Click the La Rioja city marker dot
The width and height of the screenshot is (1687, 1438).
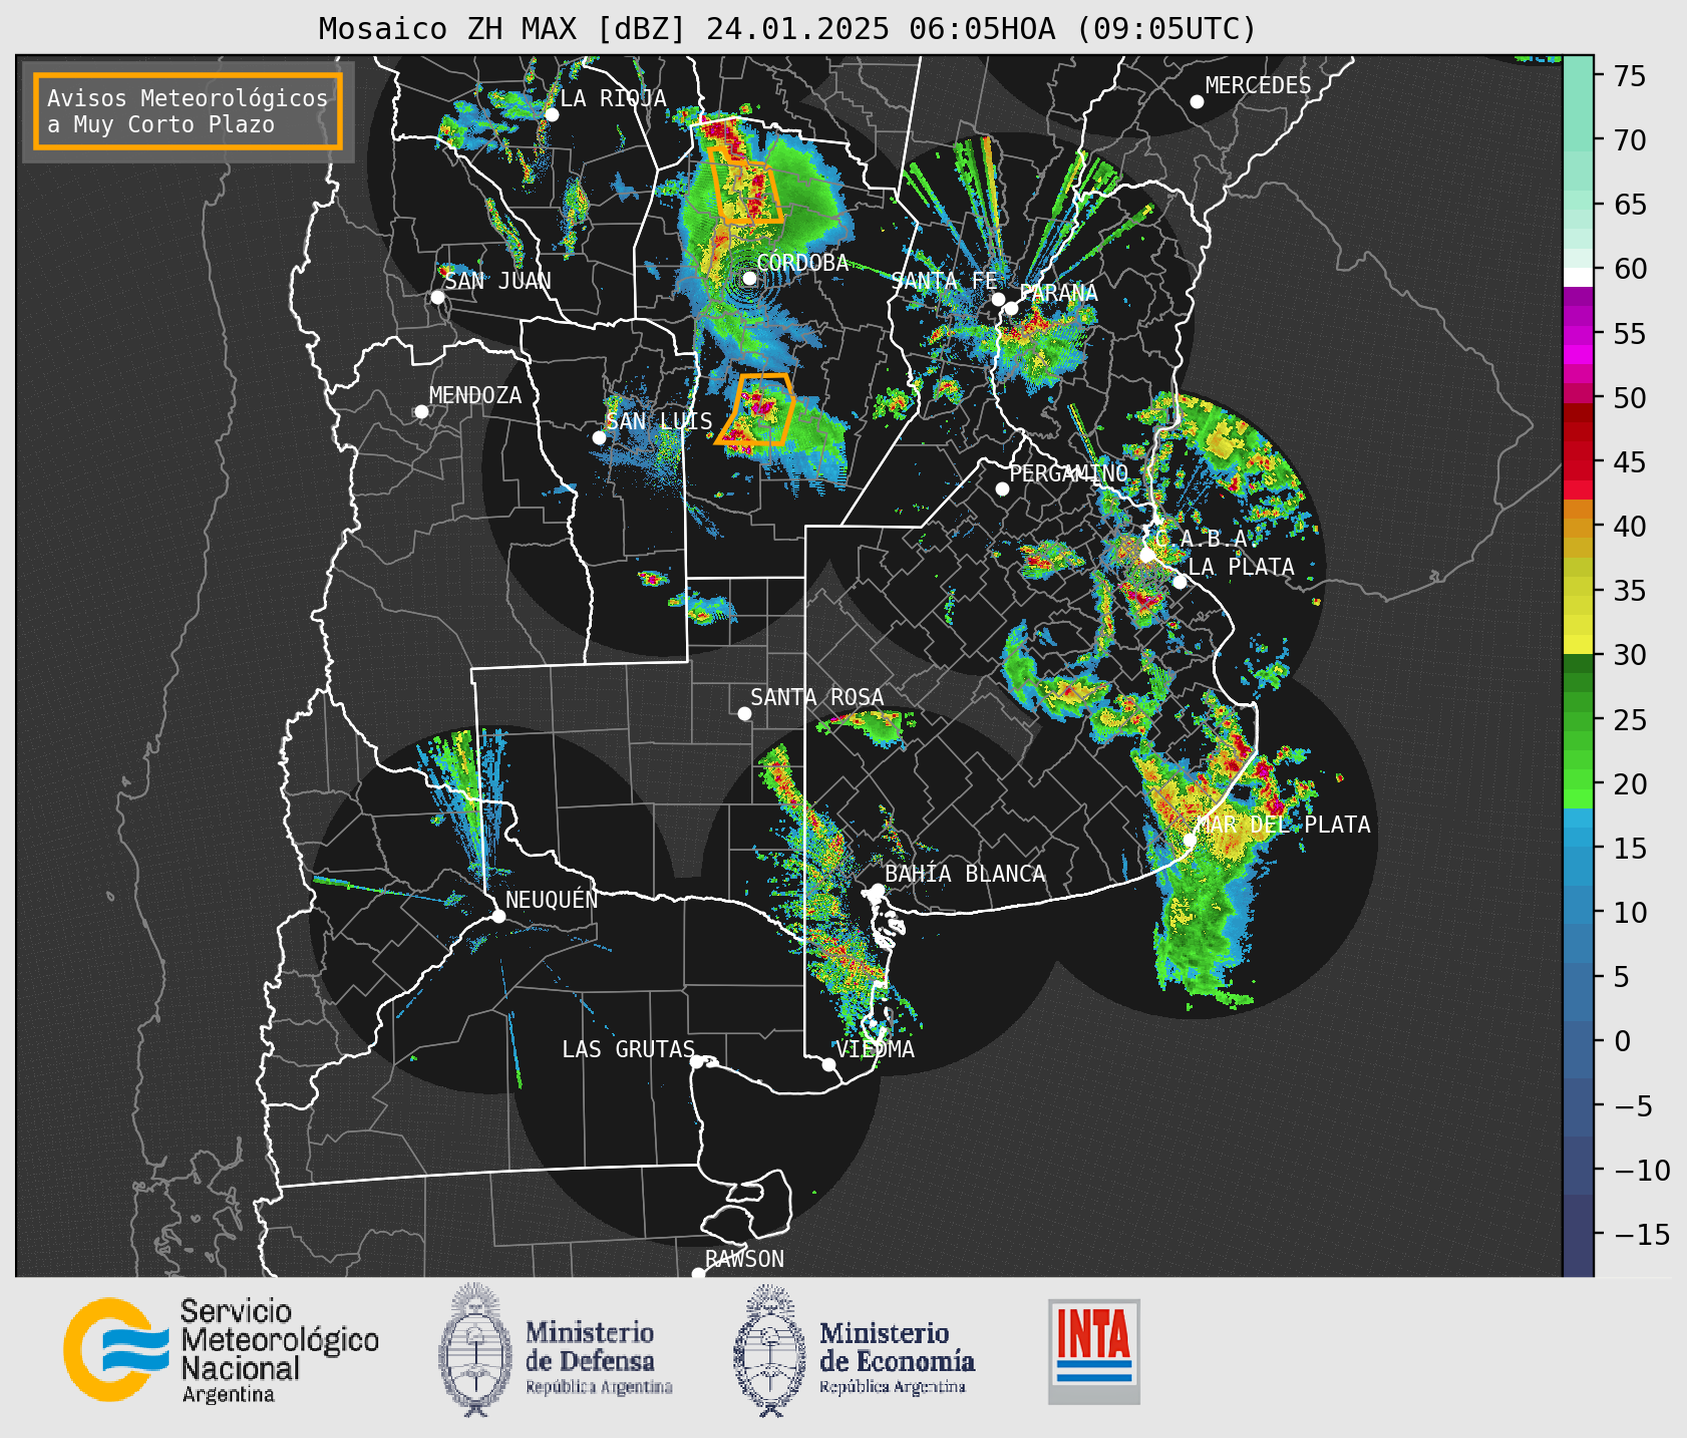[552, 115]
